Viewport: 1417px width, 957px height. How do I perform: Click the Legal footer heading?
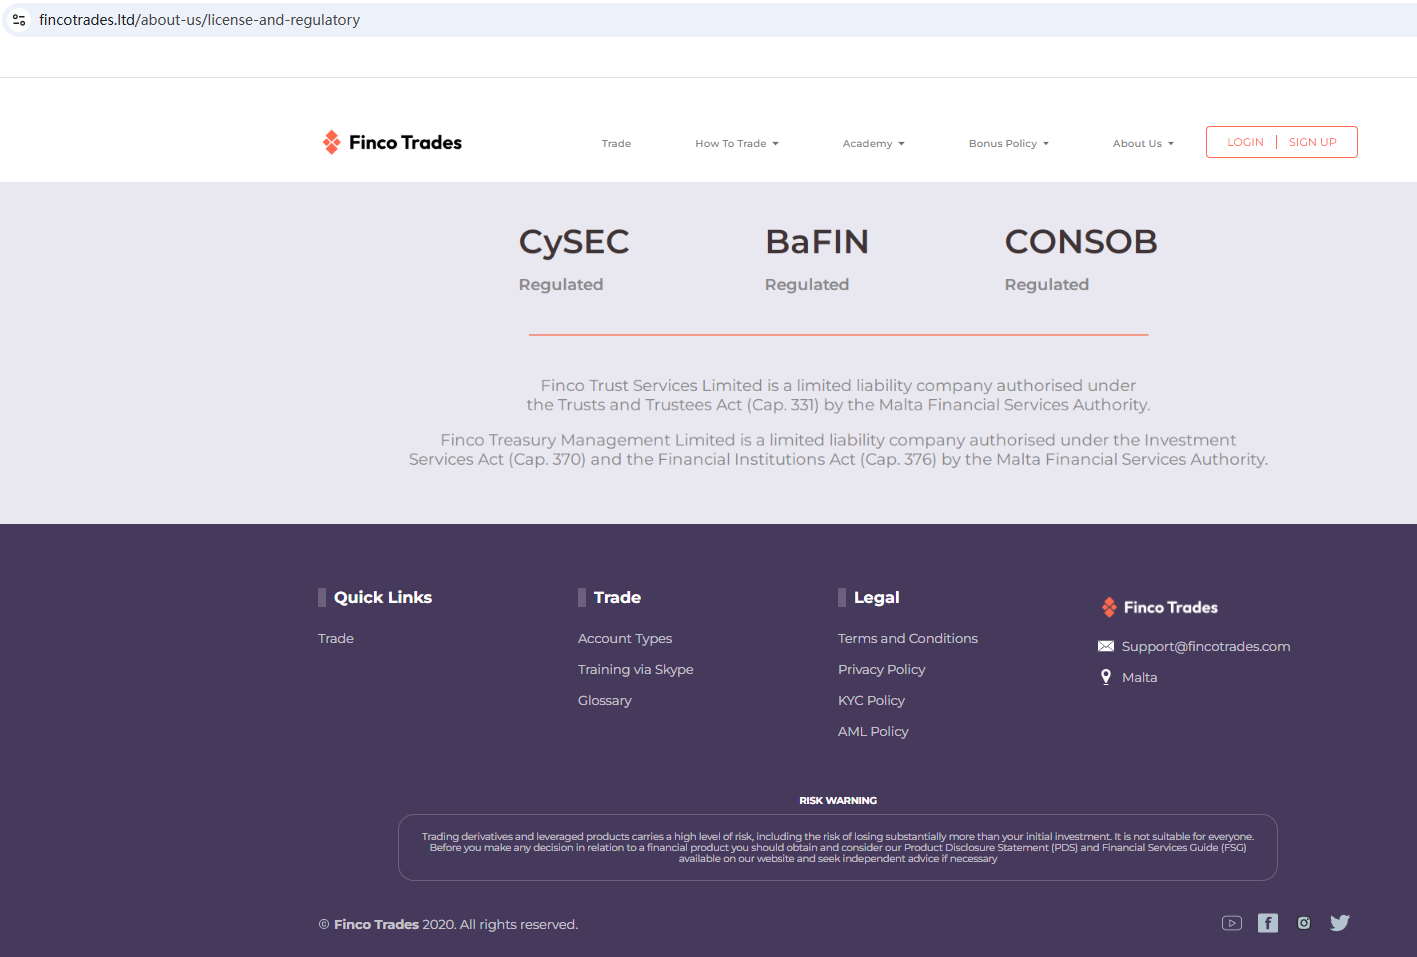coord(877,597)
